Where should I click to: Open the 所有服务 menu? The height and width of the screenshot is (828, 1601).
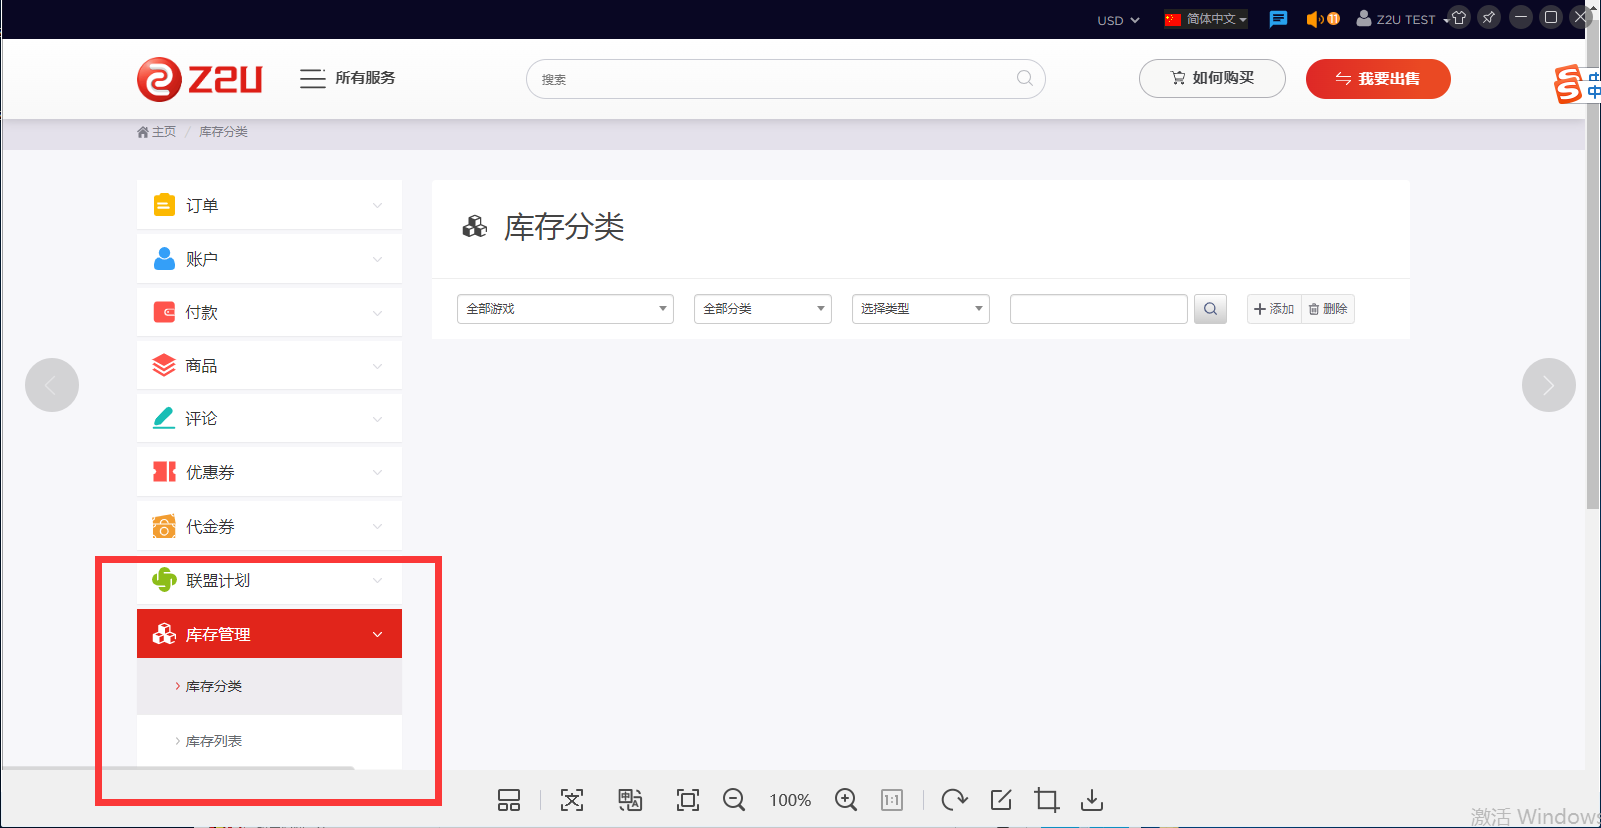[348, 78]
